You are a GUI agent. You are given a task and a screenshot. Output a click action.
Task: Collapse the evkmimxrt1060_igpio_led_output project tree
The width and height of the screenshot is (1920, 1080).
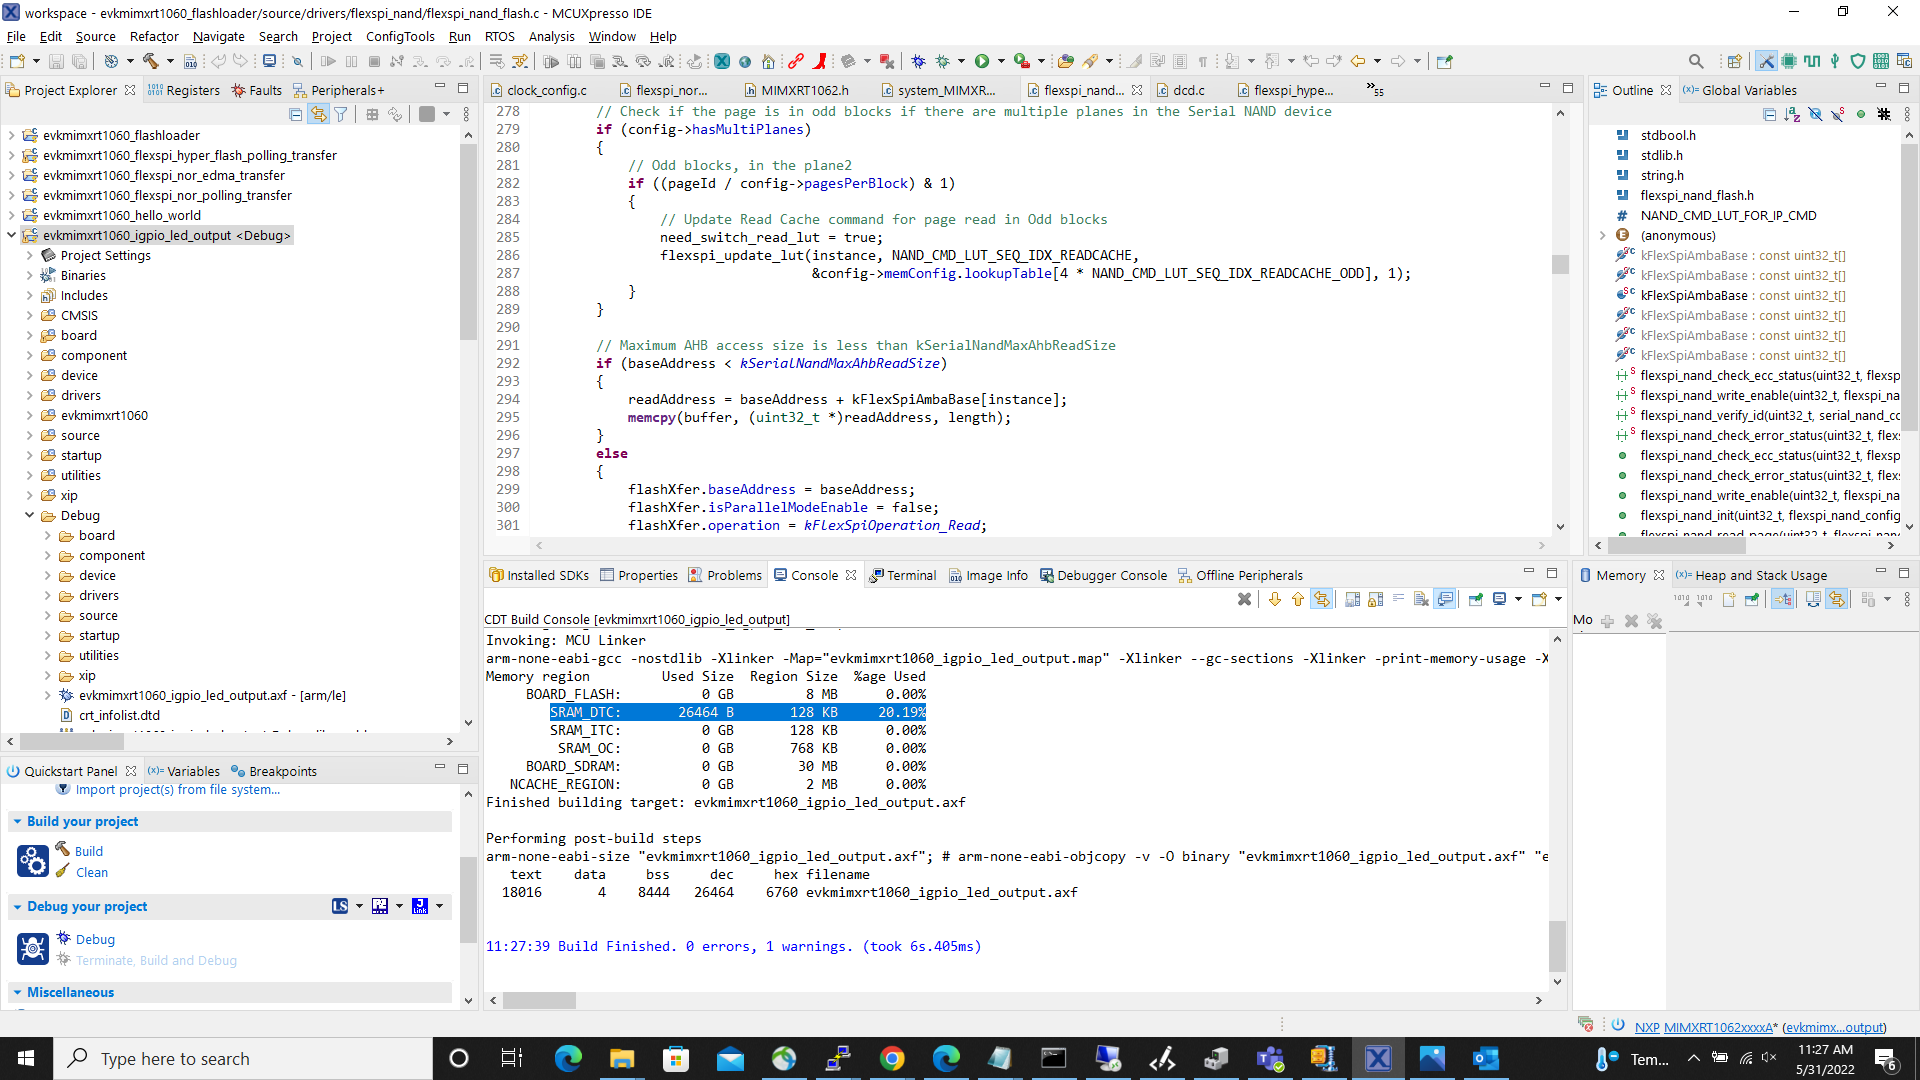[12, 235]
